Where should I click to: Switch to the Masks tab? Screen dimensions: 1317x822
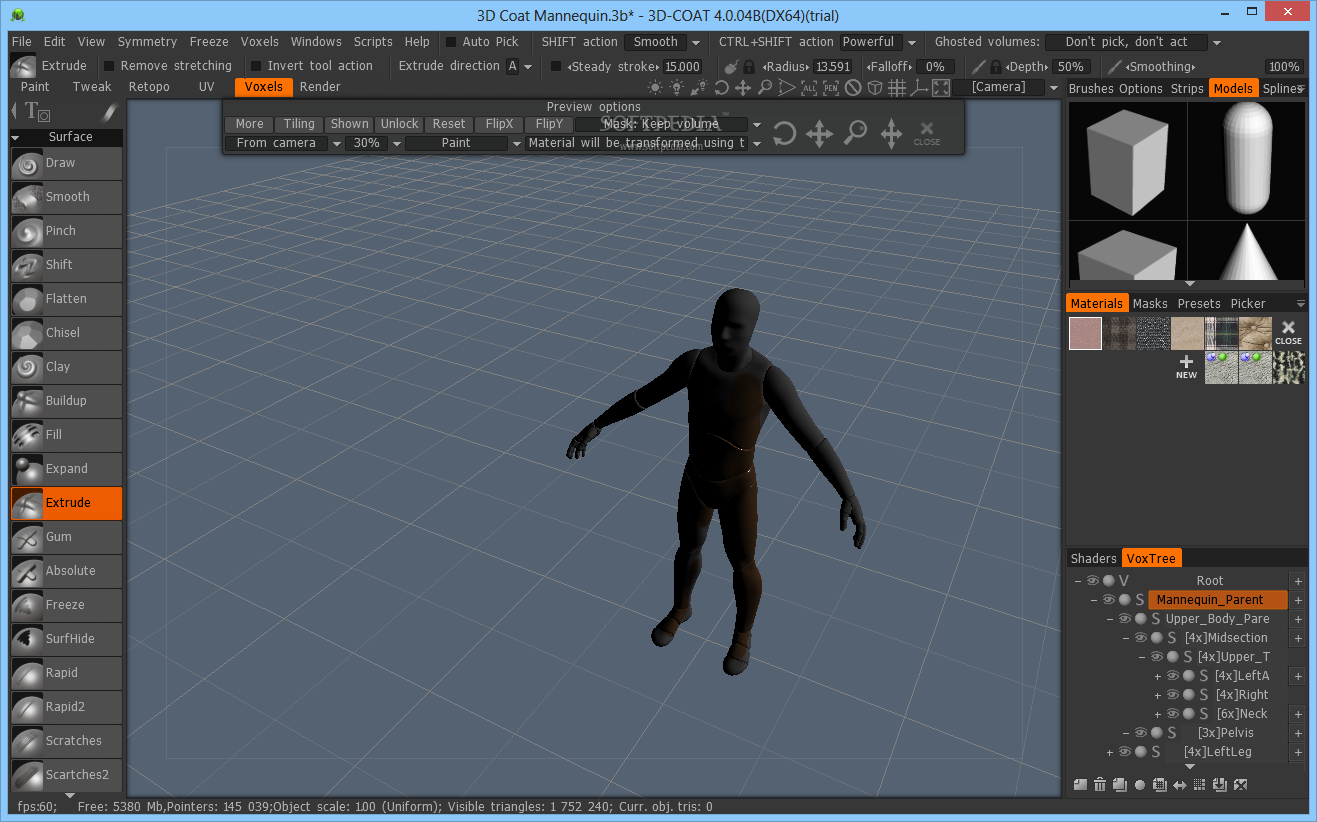tap(1150, 303)
